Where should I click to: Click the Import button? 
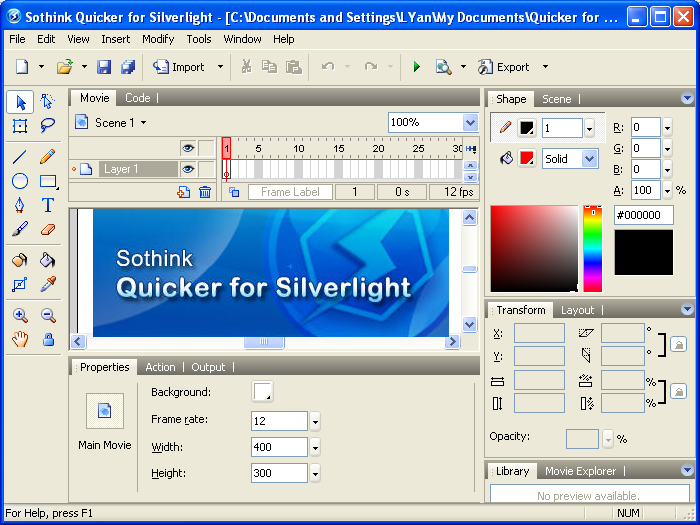click(x=179, y=67)
